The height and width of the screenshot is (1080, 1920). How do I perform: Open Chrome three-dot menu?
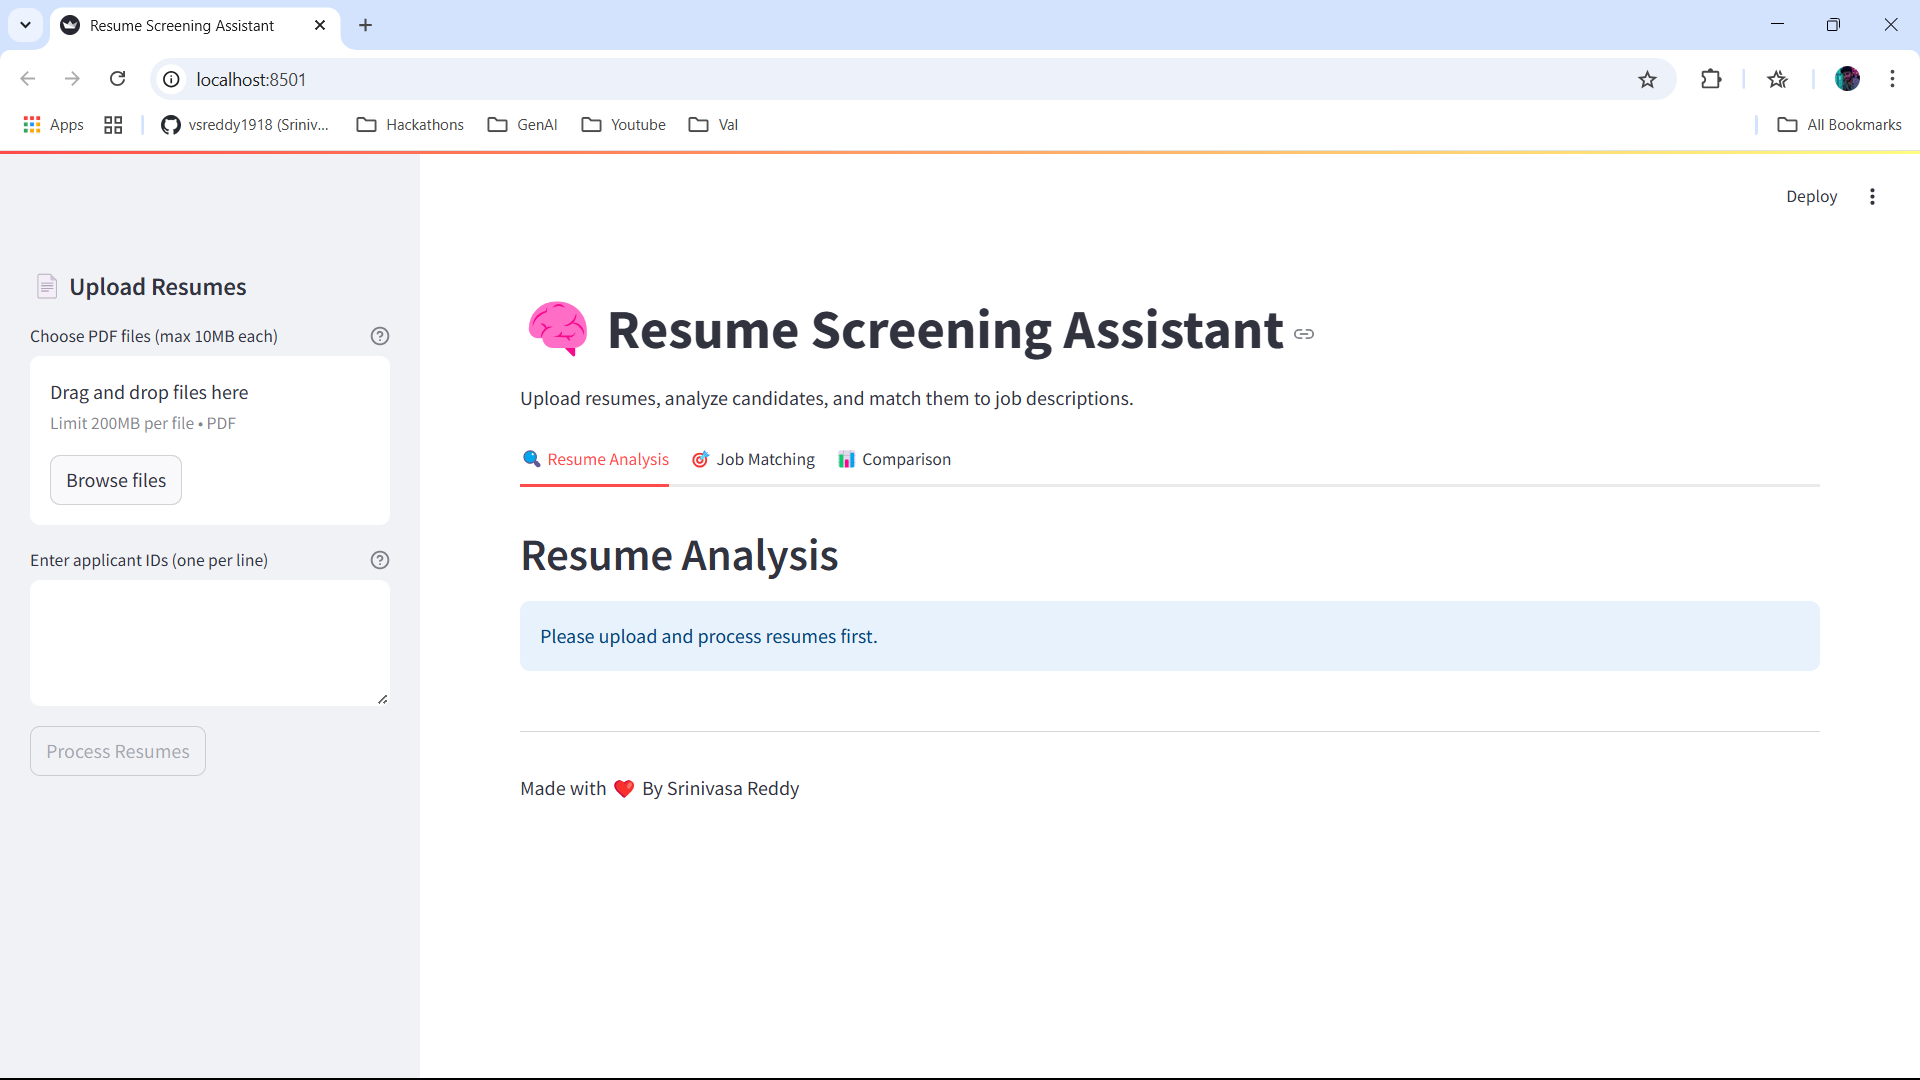point(1892,79)
